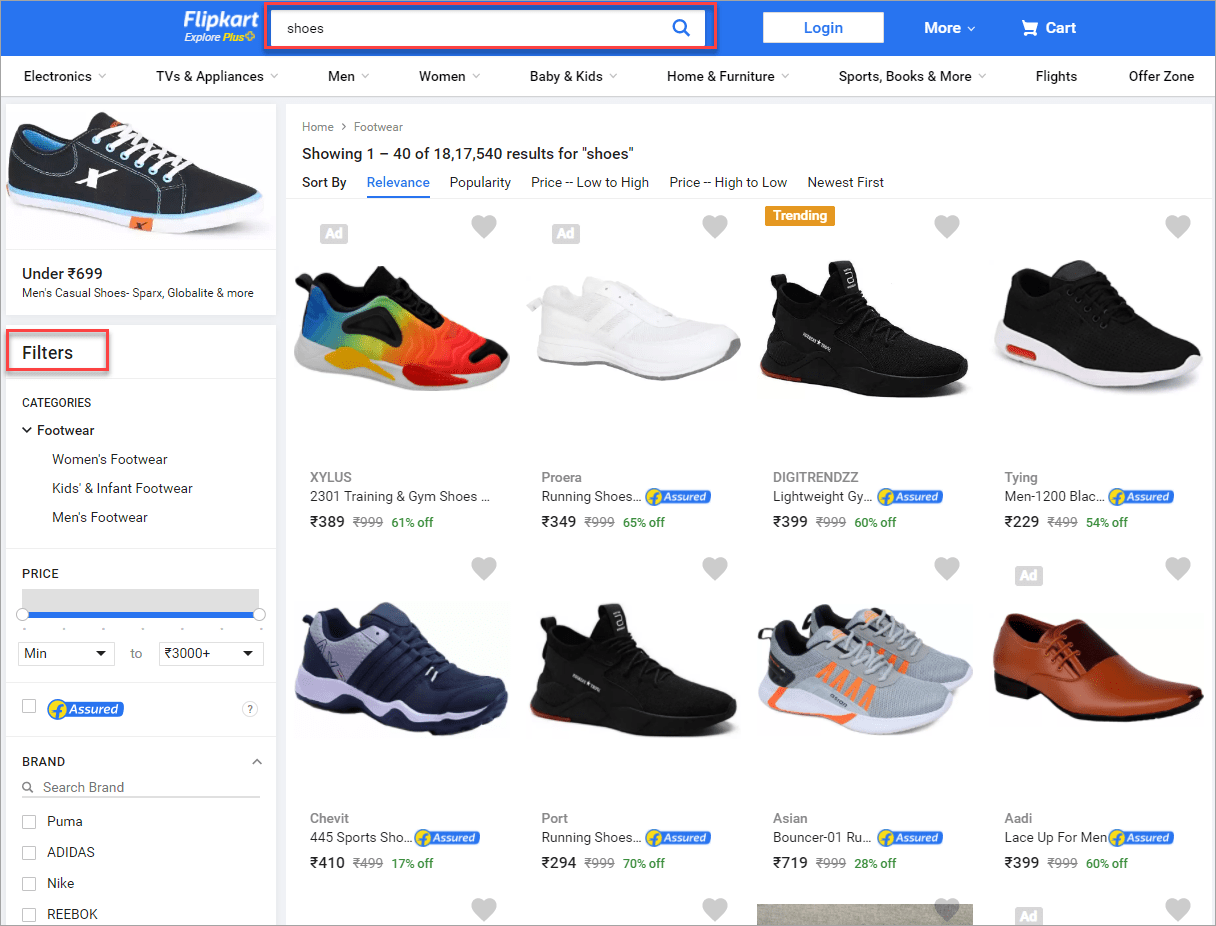1216x926 pixels.
Task: Wishlist heart on DIGITRENDZZ lightweight shoes
Action: (947, 227)
